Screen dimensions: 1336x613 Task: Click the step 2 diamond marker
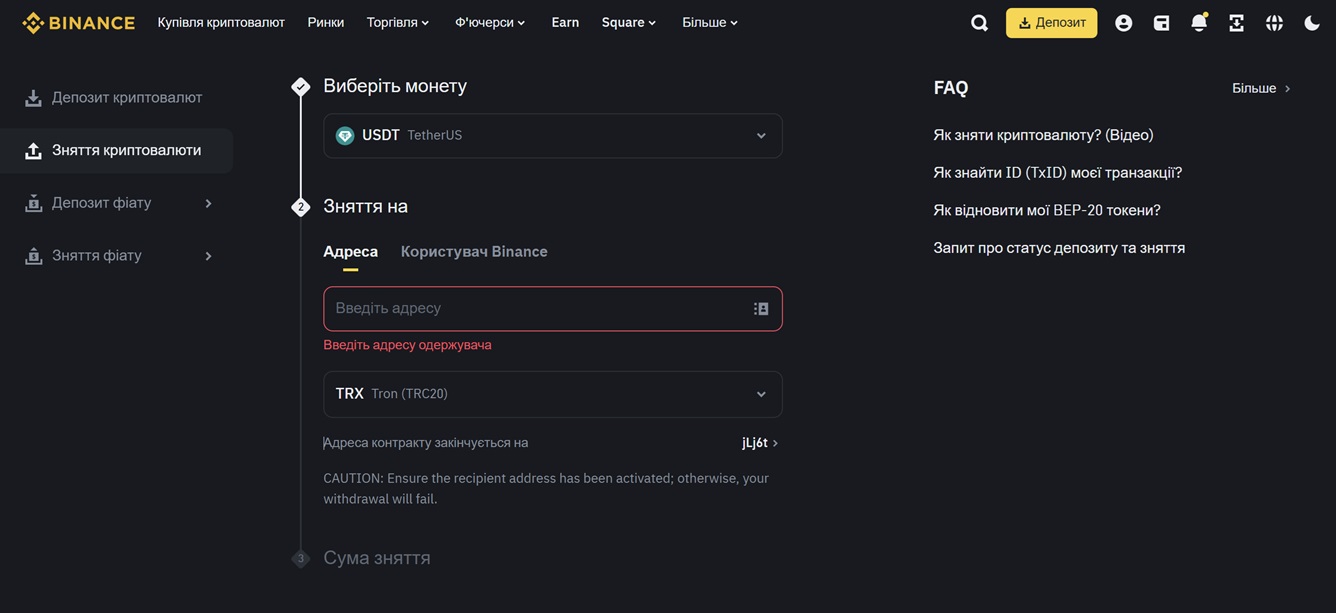point(300,207)
